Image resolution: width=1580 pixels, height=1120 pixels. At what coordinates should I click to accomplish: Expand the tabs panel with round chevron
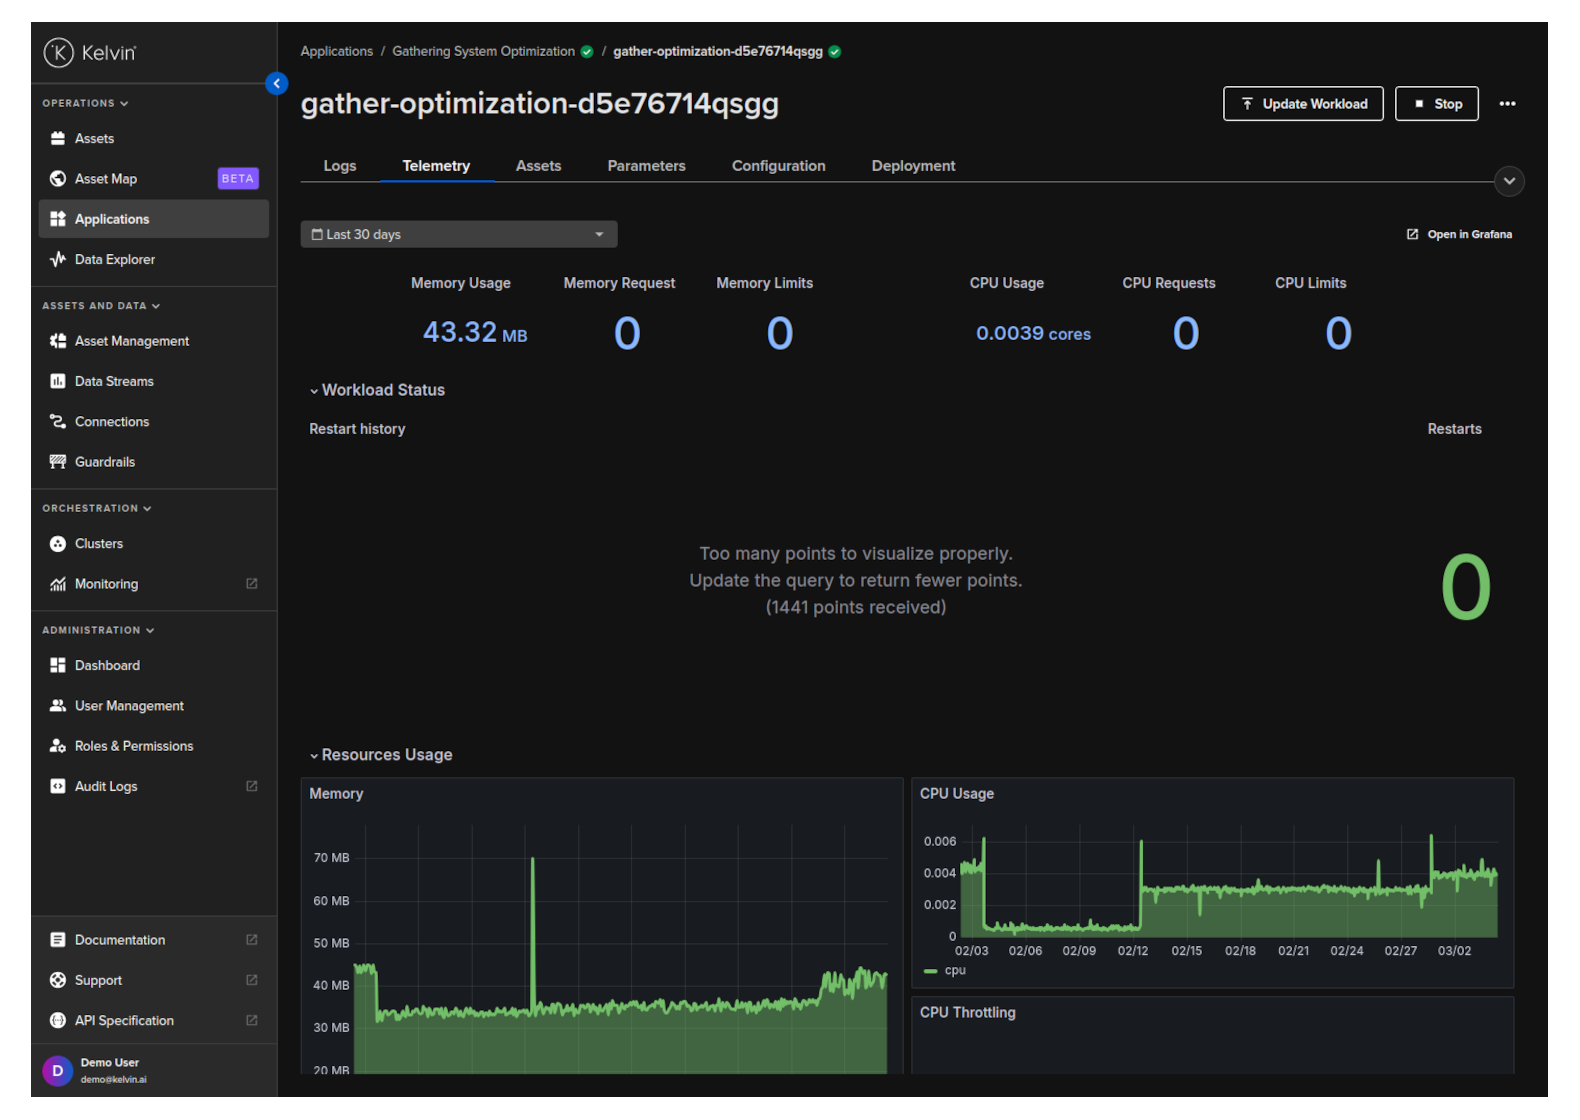[x=1509, y=181]
